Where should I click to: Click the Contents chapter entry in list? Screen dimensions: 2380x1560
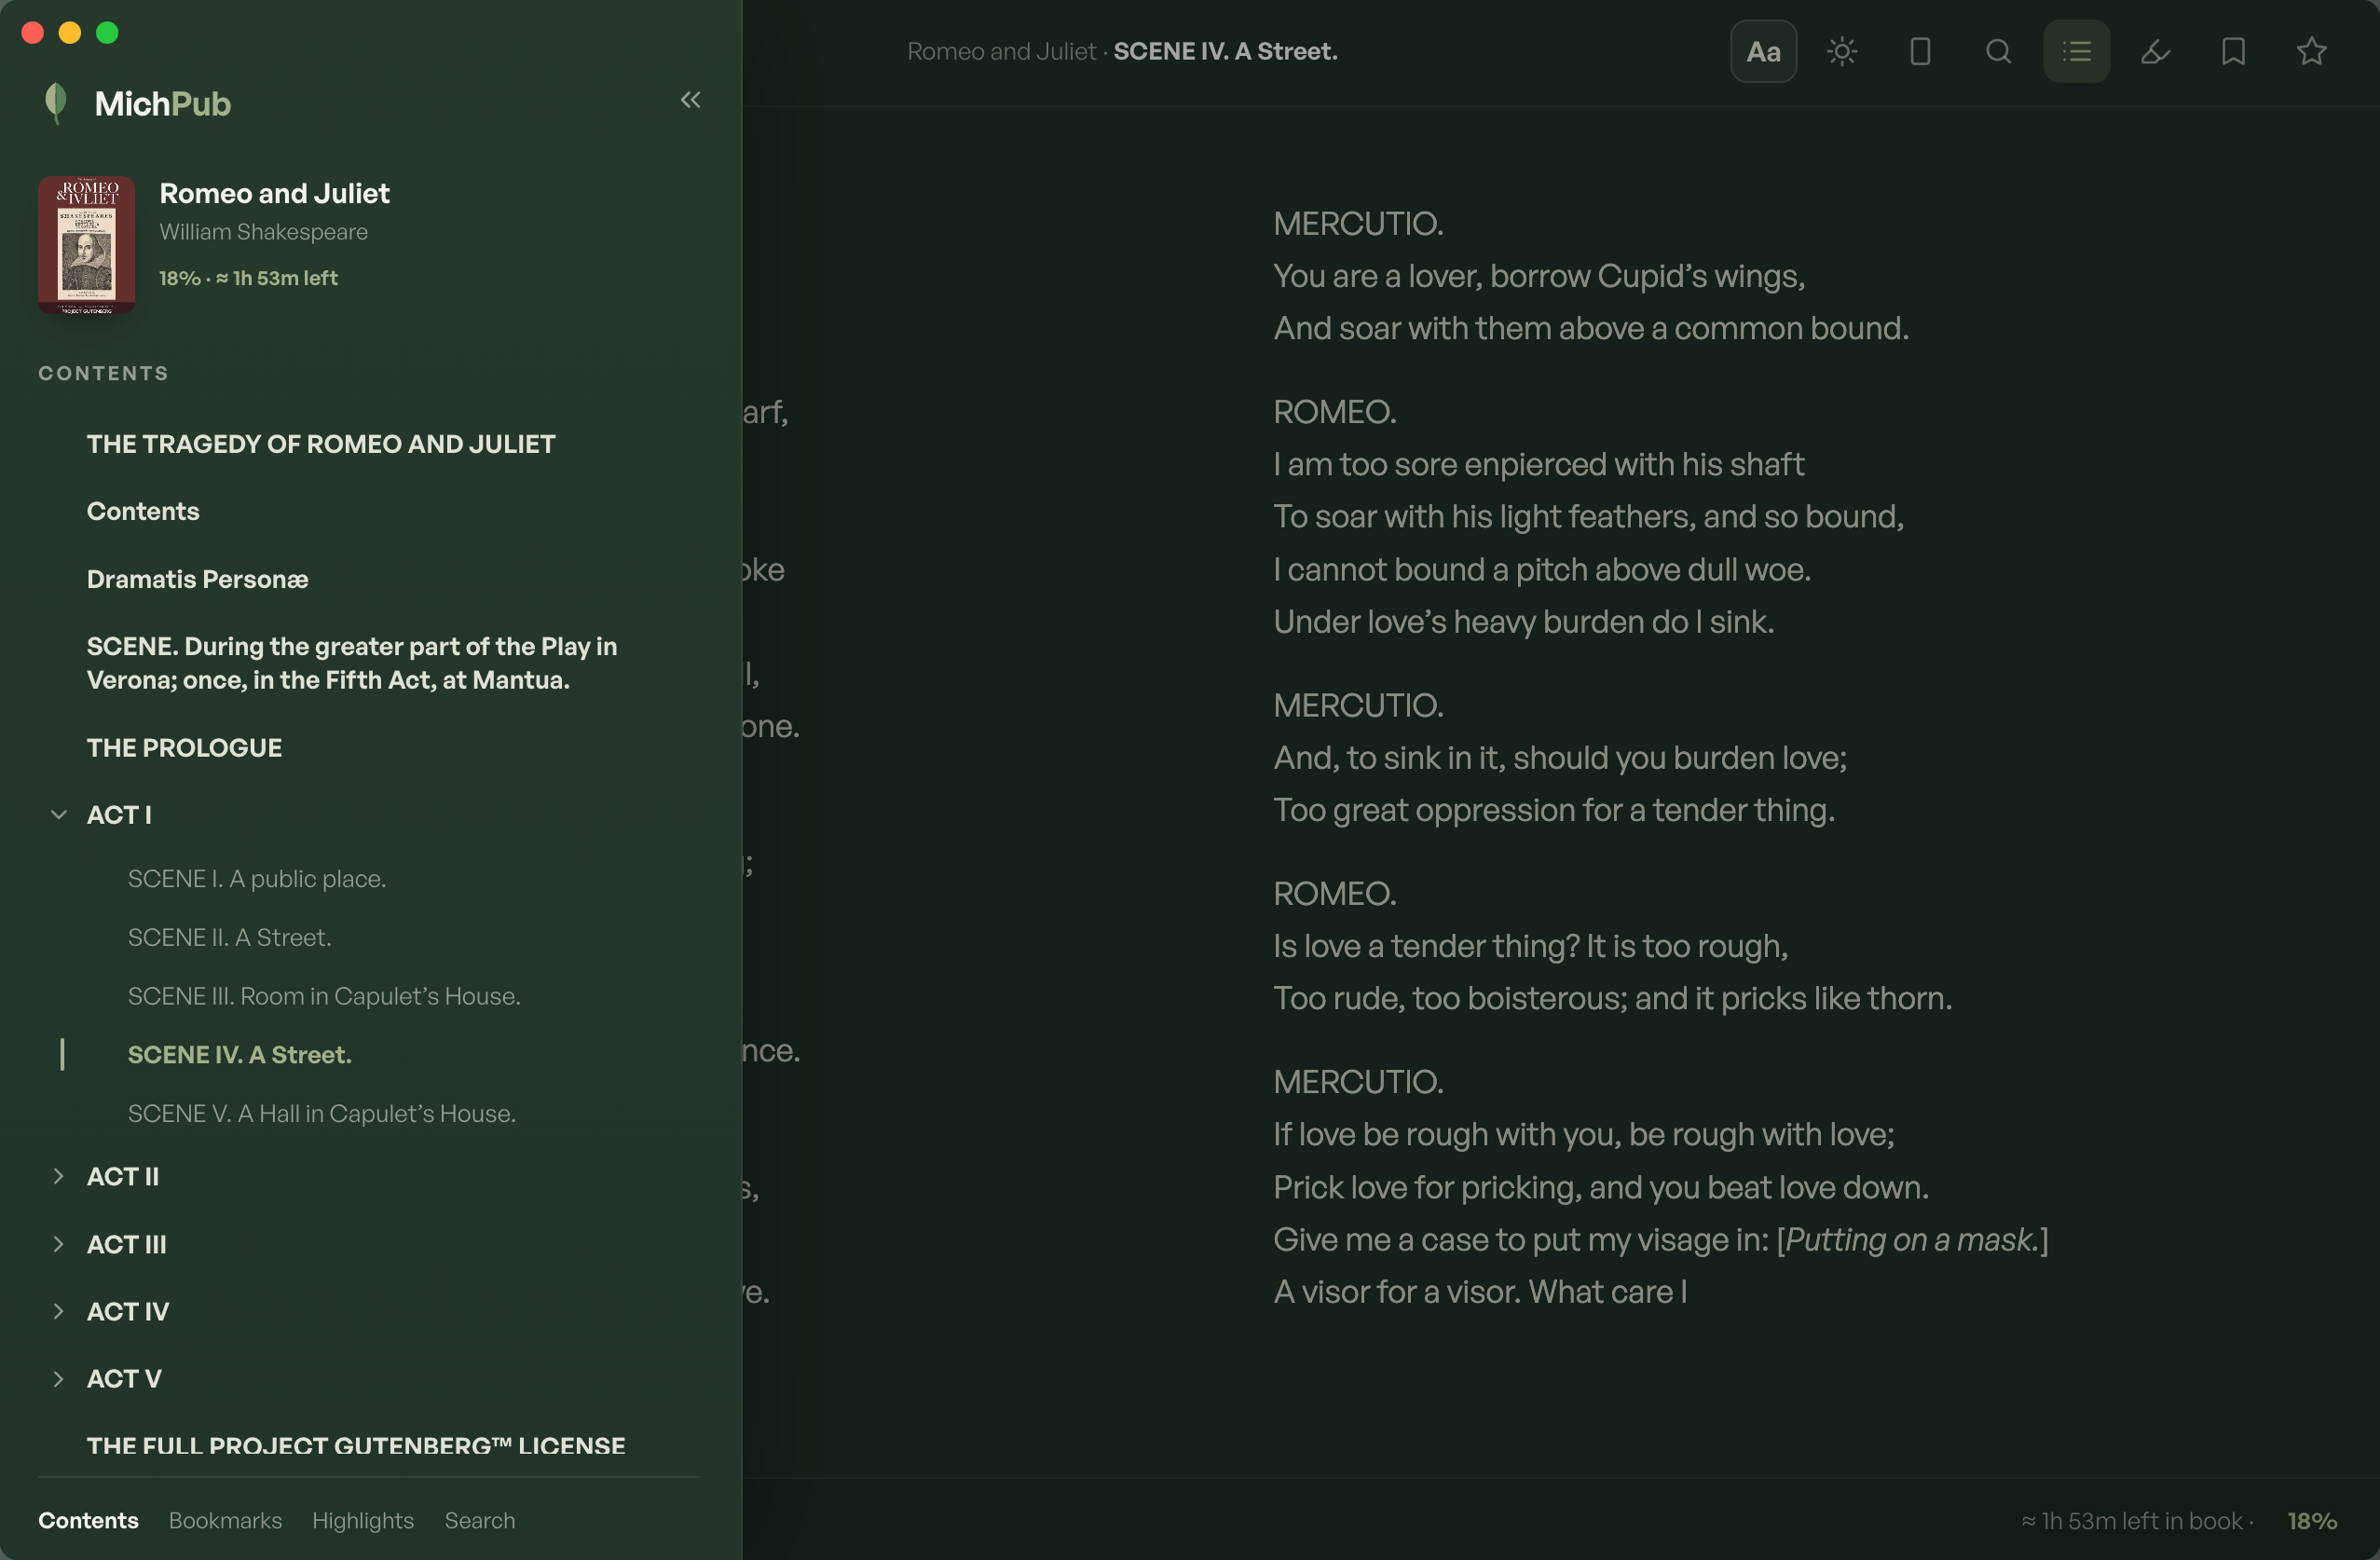pos(143,511)
